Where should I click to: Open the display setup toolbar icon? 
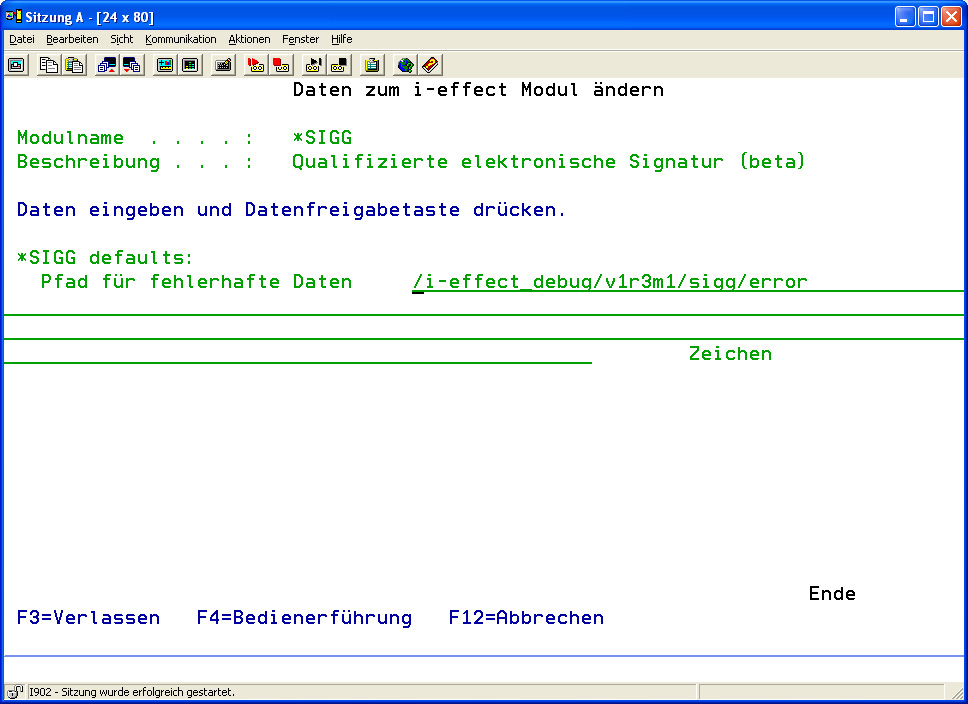tap(165, 65)
